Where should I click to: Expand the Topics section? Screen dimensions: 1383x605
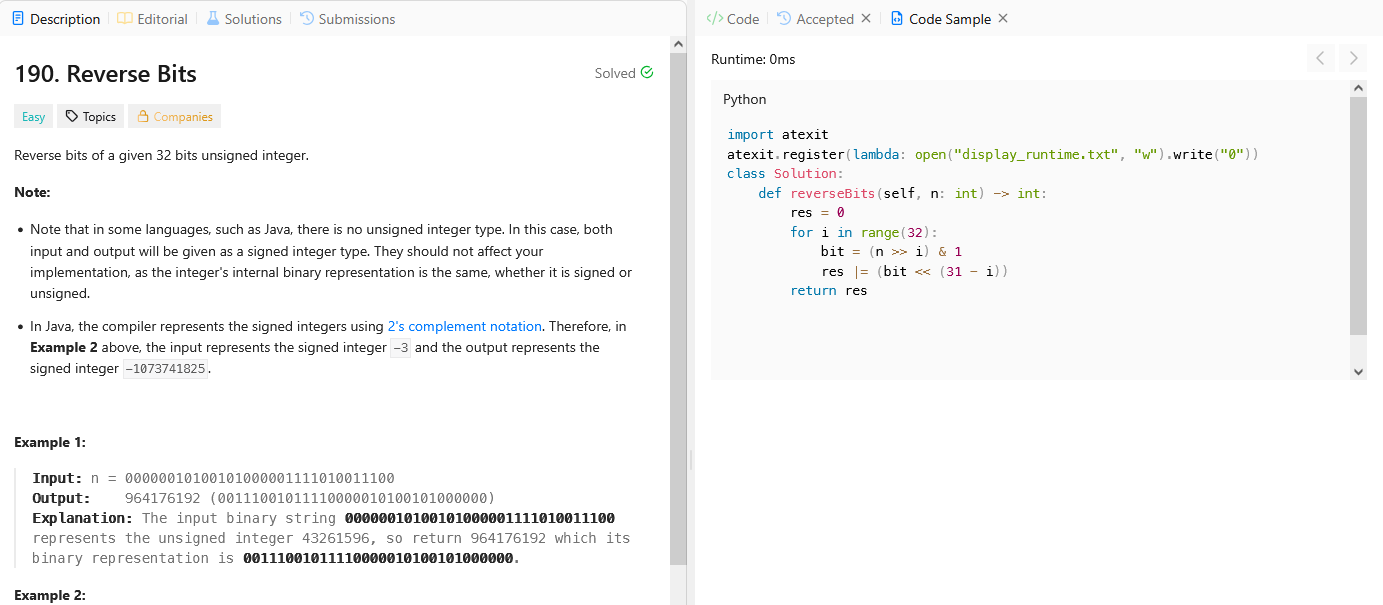coord(91,117)
